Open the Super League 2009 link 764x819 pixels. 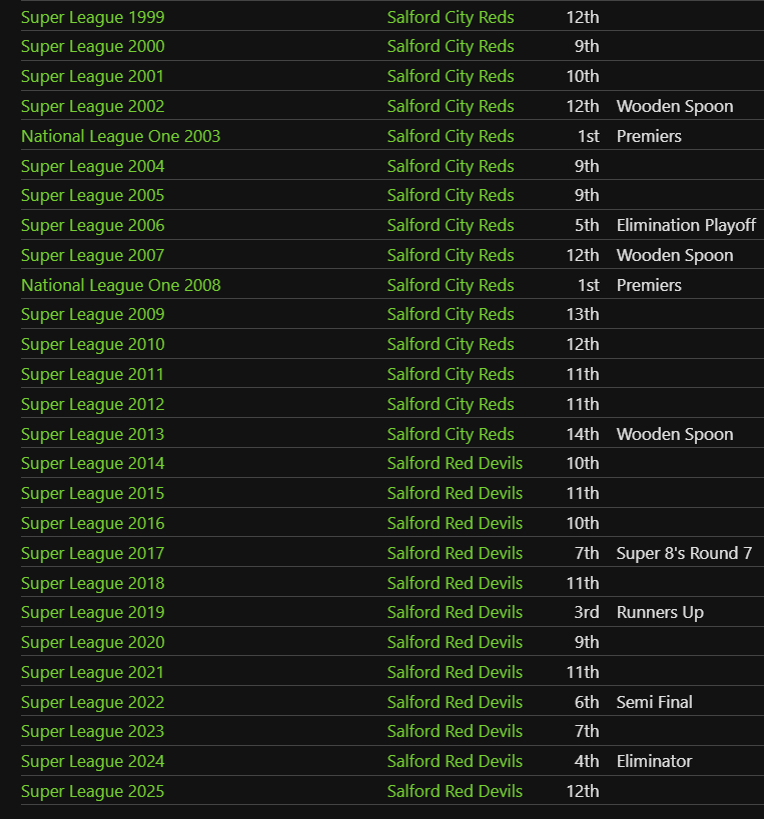click(x=92, y=314)
